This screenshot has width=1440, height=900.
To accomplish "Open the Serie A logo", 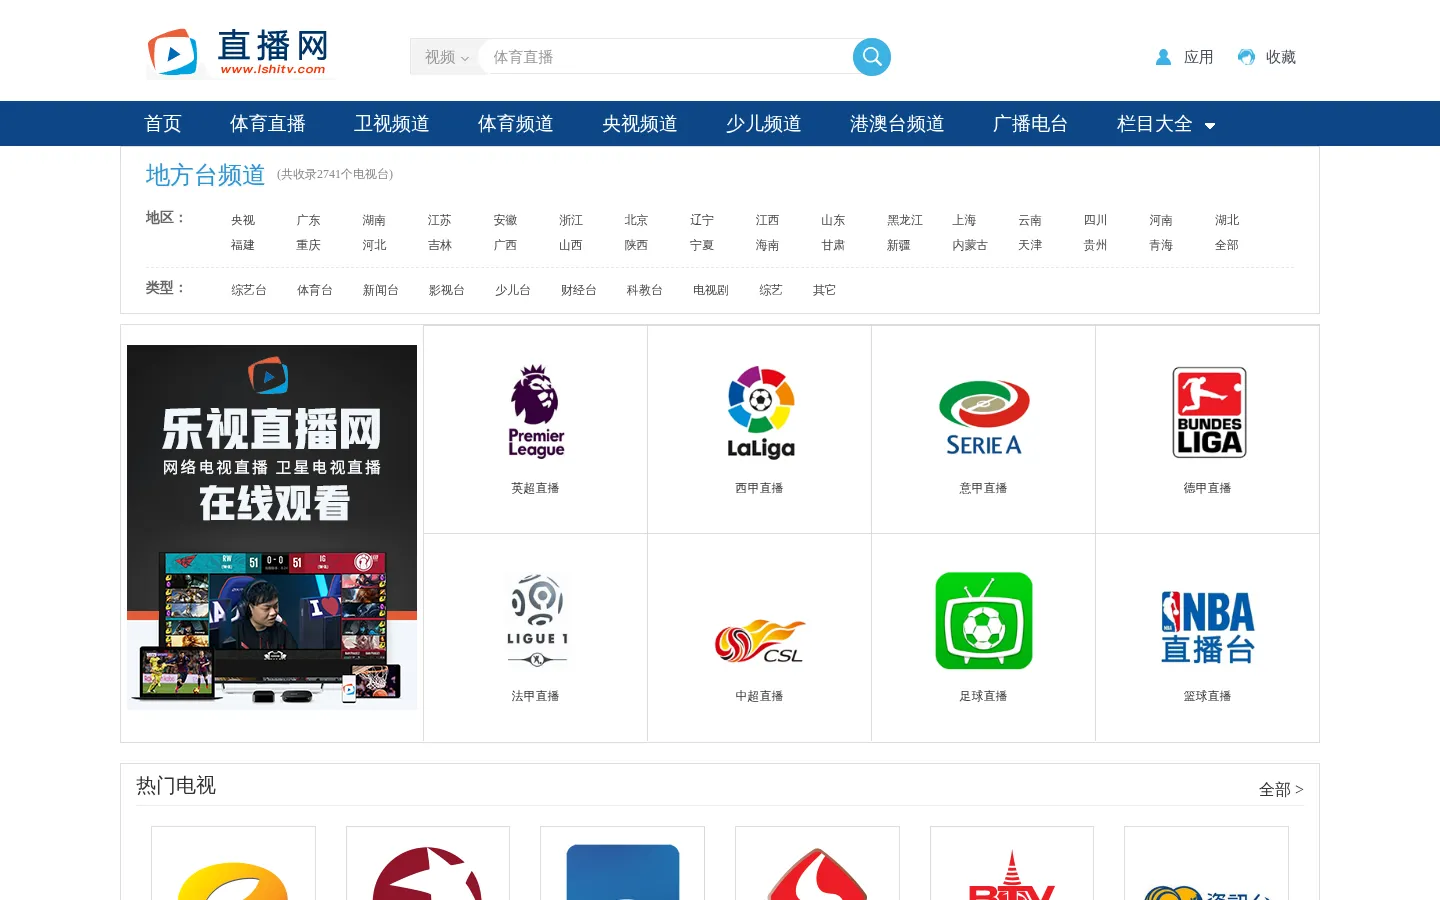I will click(x=984, y=418).
